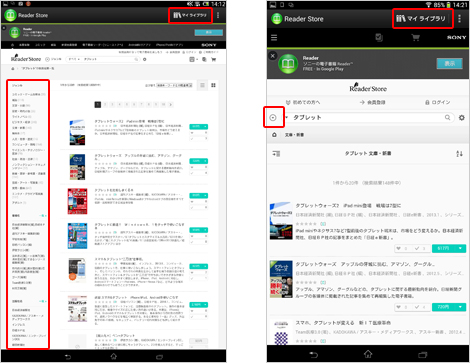This screenshot has width=470, height=363.
Task: Tap home breadcrumb icon in left tablet
Action: pos(13,68)
